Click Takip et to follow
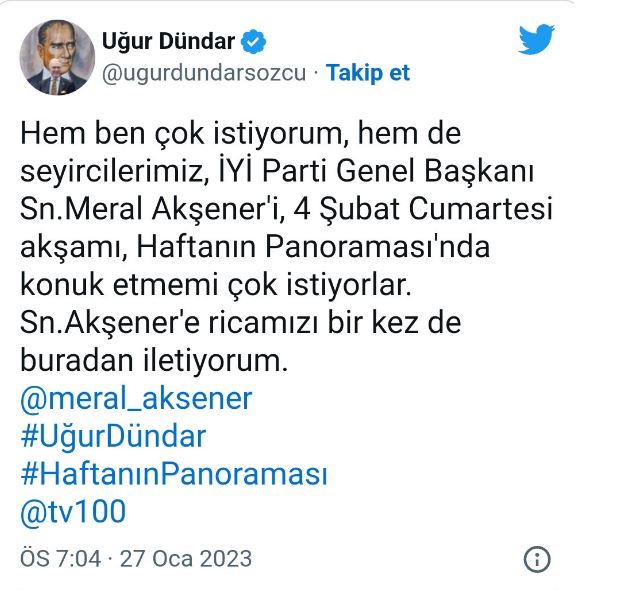Image resolution: width=618 pixels, height=590 pixels. point(368,73)
